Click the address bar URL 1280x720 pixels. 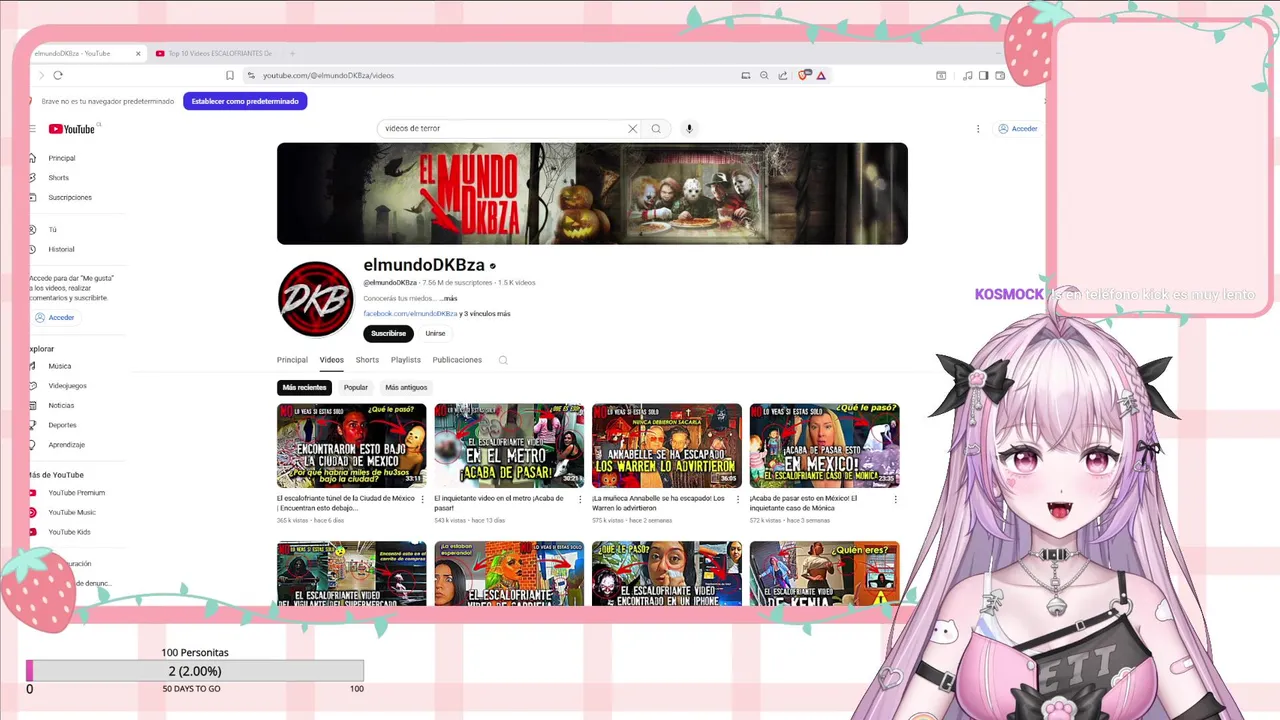click(x=328, y=75)
